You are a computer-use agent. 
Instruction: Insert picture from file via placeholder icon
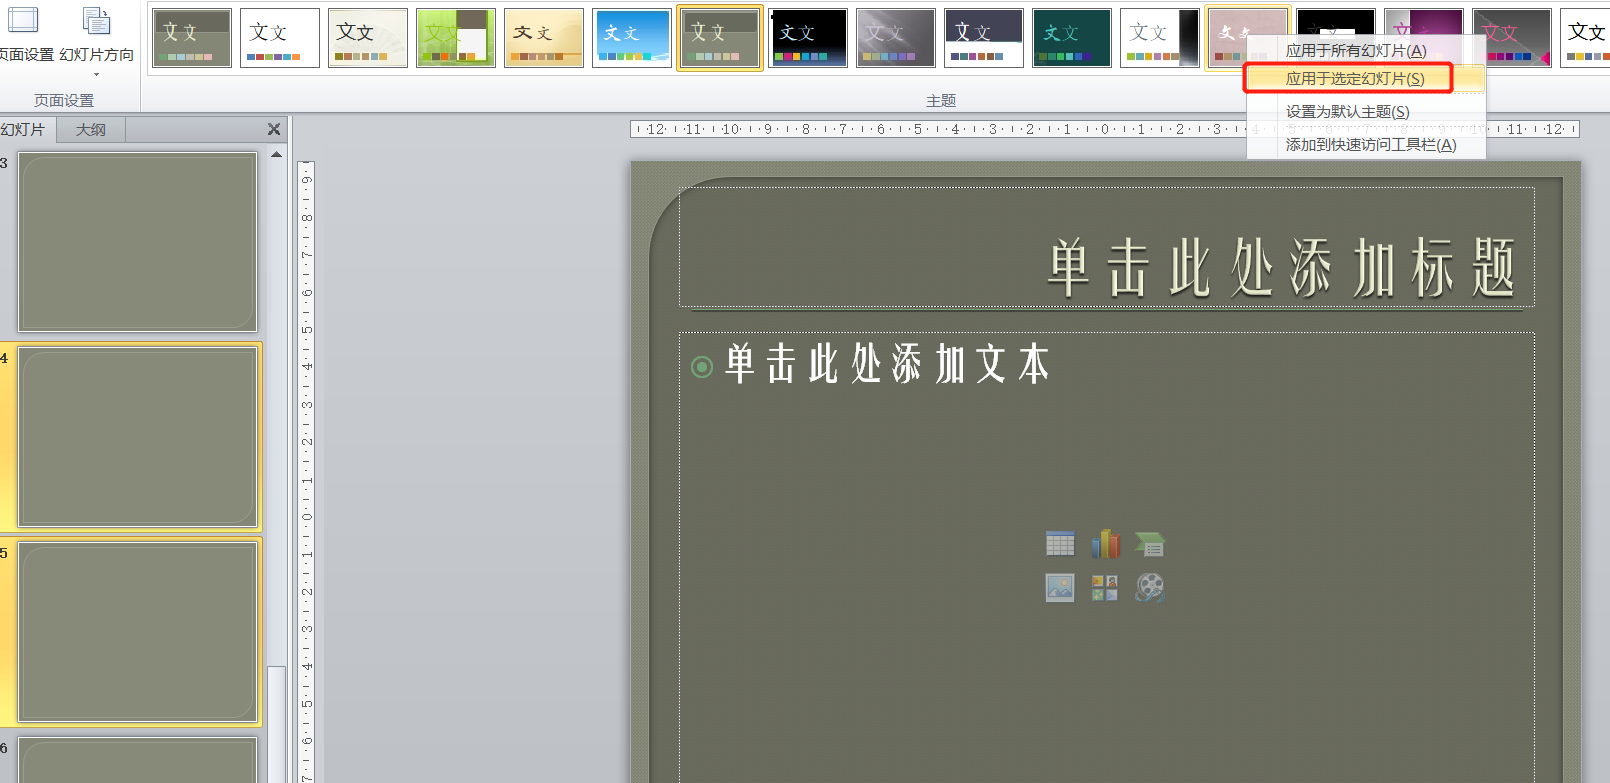tap(1060, 587)
